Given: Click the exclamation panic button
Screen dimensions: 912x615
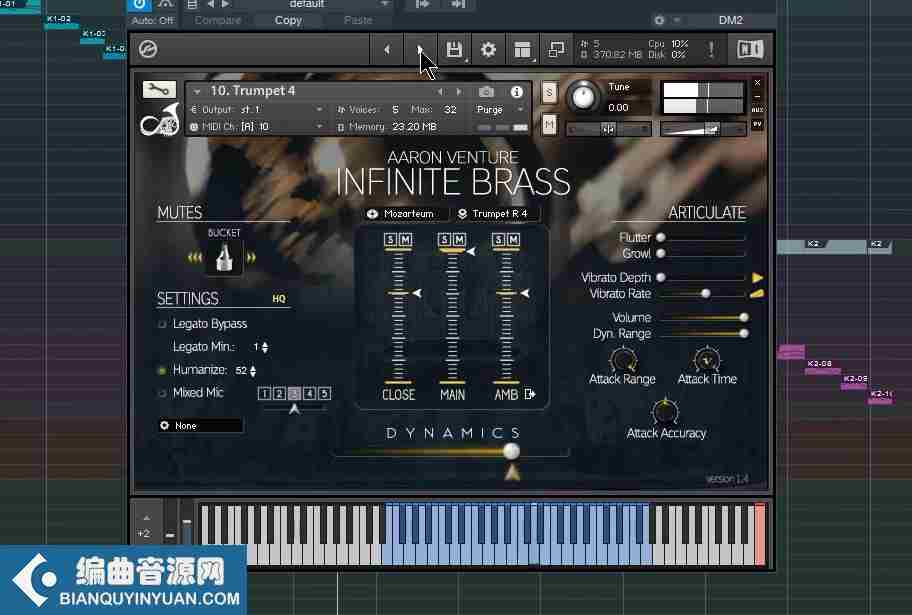Looking at the screenshot, I should point(711,49).
